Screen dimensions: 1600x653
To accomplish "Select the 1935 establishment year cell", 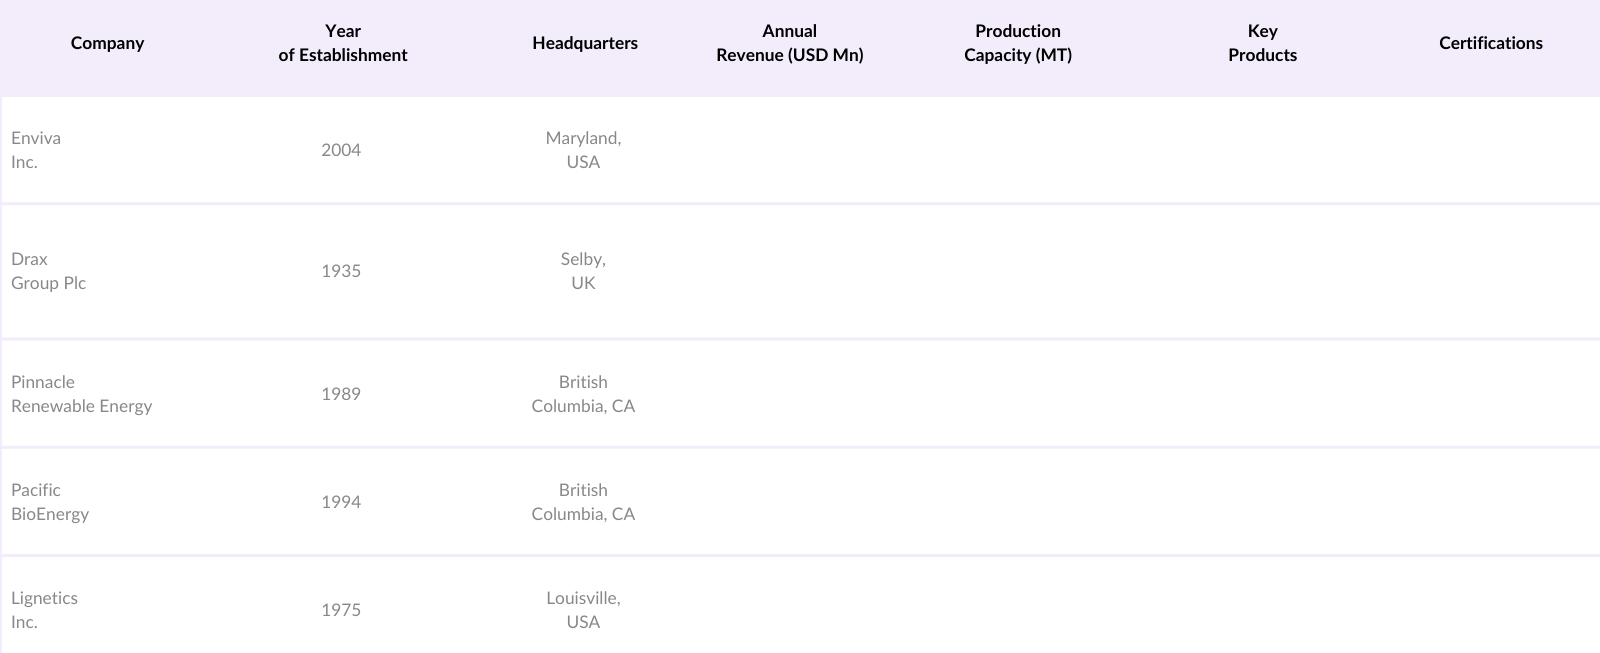I will [x=341, y=271].
